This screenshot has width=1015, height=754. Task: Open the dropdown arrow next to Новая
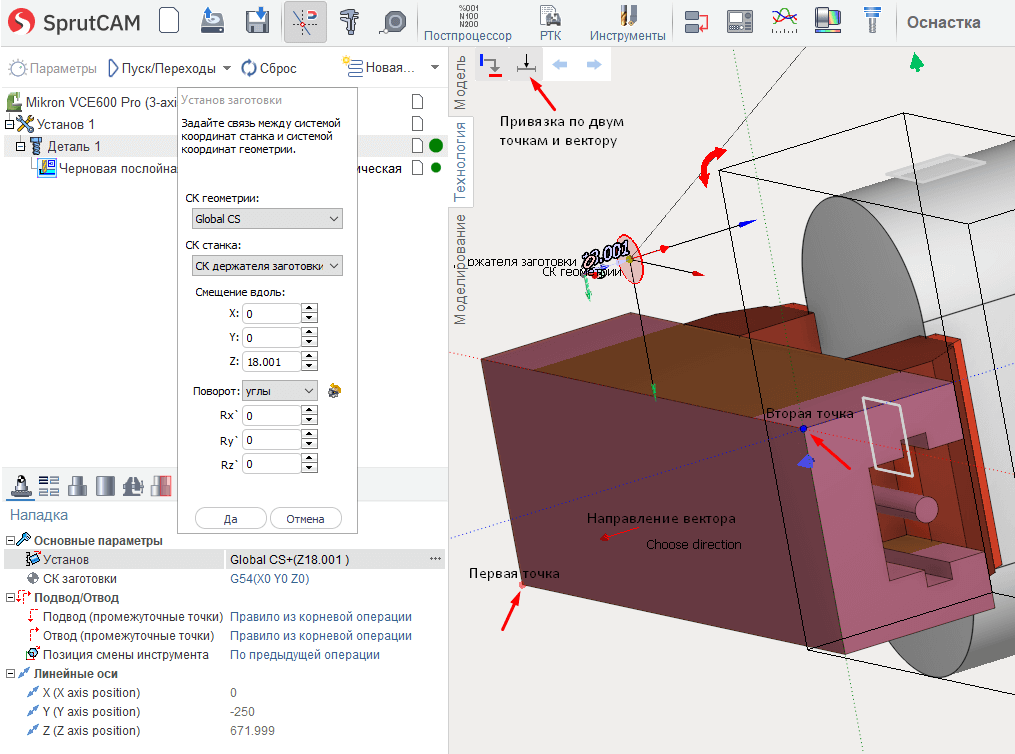click(435, 67)
